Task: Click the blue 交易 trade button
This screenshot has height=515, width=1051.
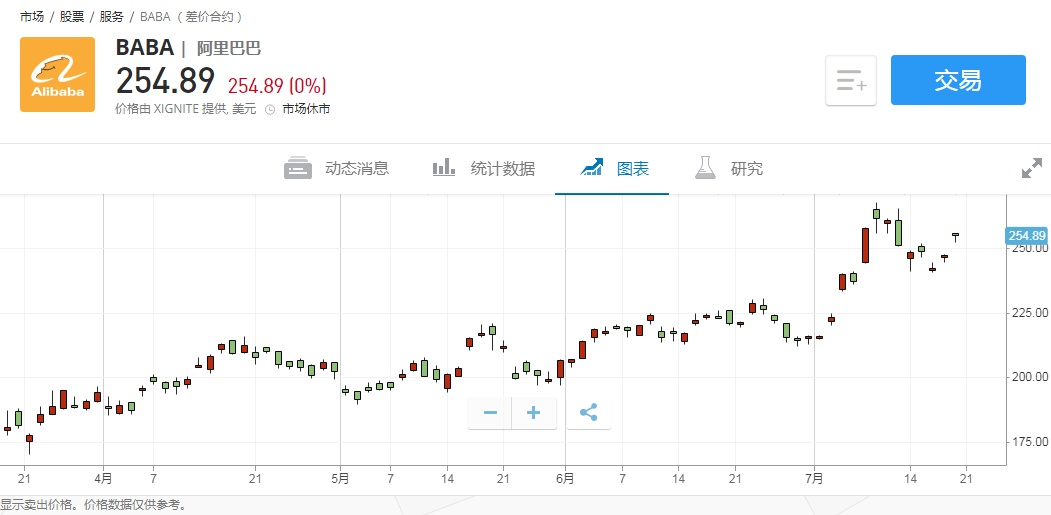Action: click(x=958, y=80)
